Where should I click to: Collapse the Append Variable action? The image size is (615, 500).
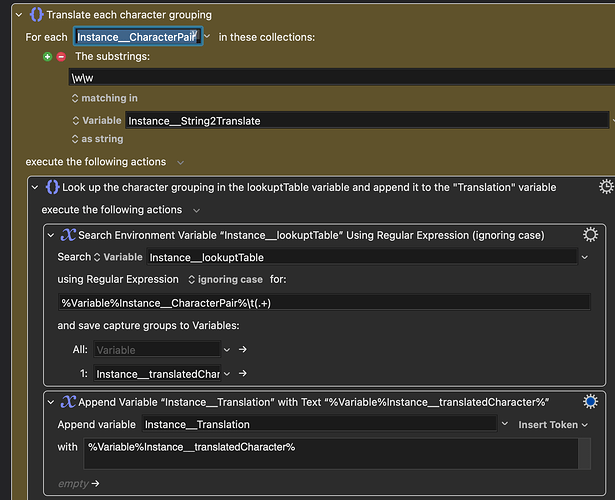pyautogui.click(x=51, y=402)
